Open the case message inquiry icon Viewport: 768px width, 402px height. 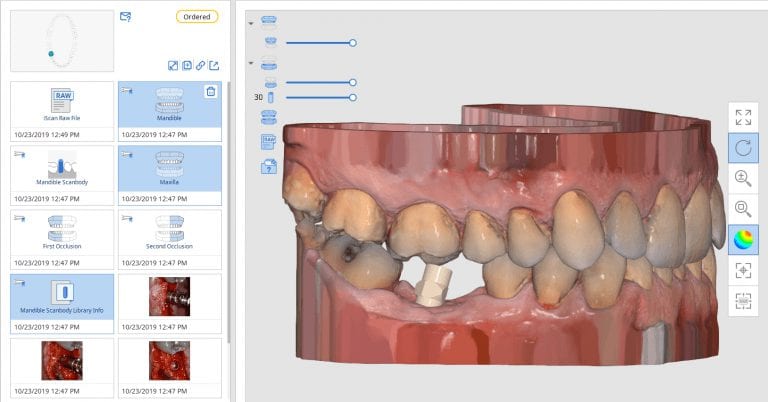(125, 17)
